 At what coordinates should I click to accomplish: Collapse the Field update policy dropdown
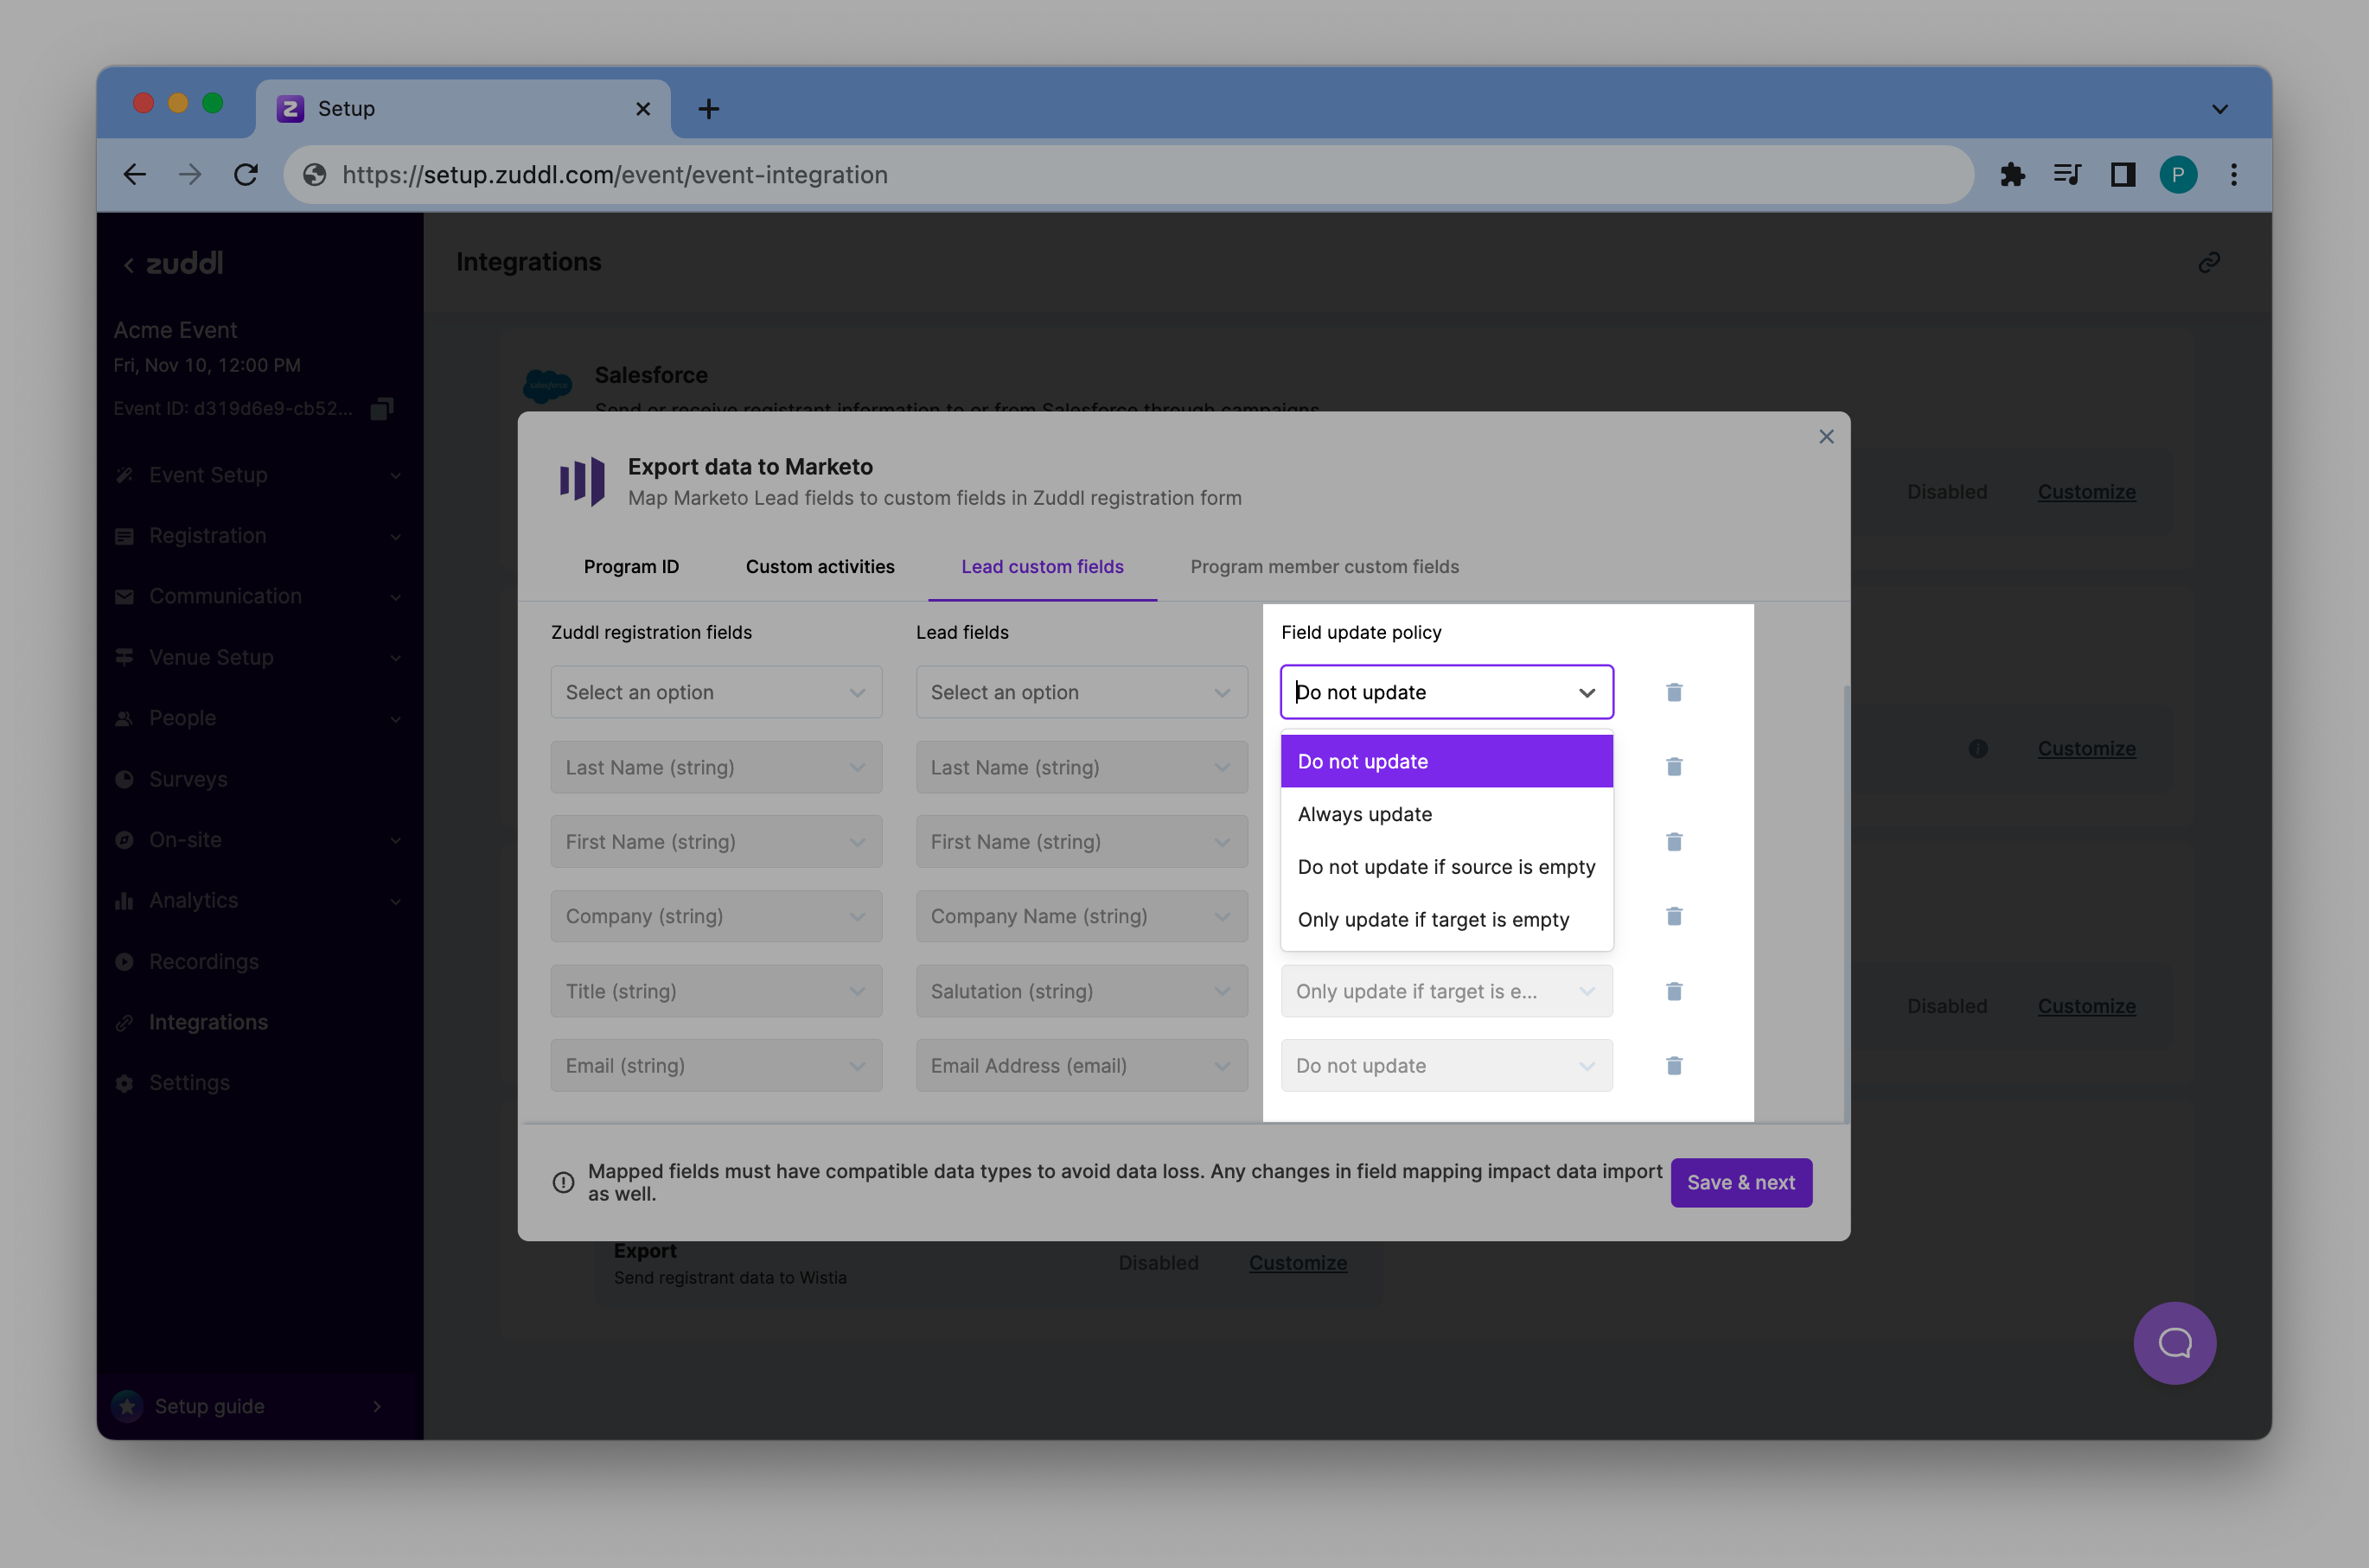click(x=1586, y=692)
